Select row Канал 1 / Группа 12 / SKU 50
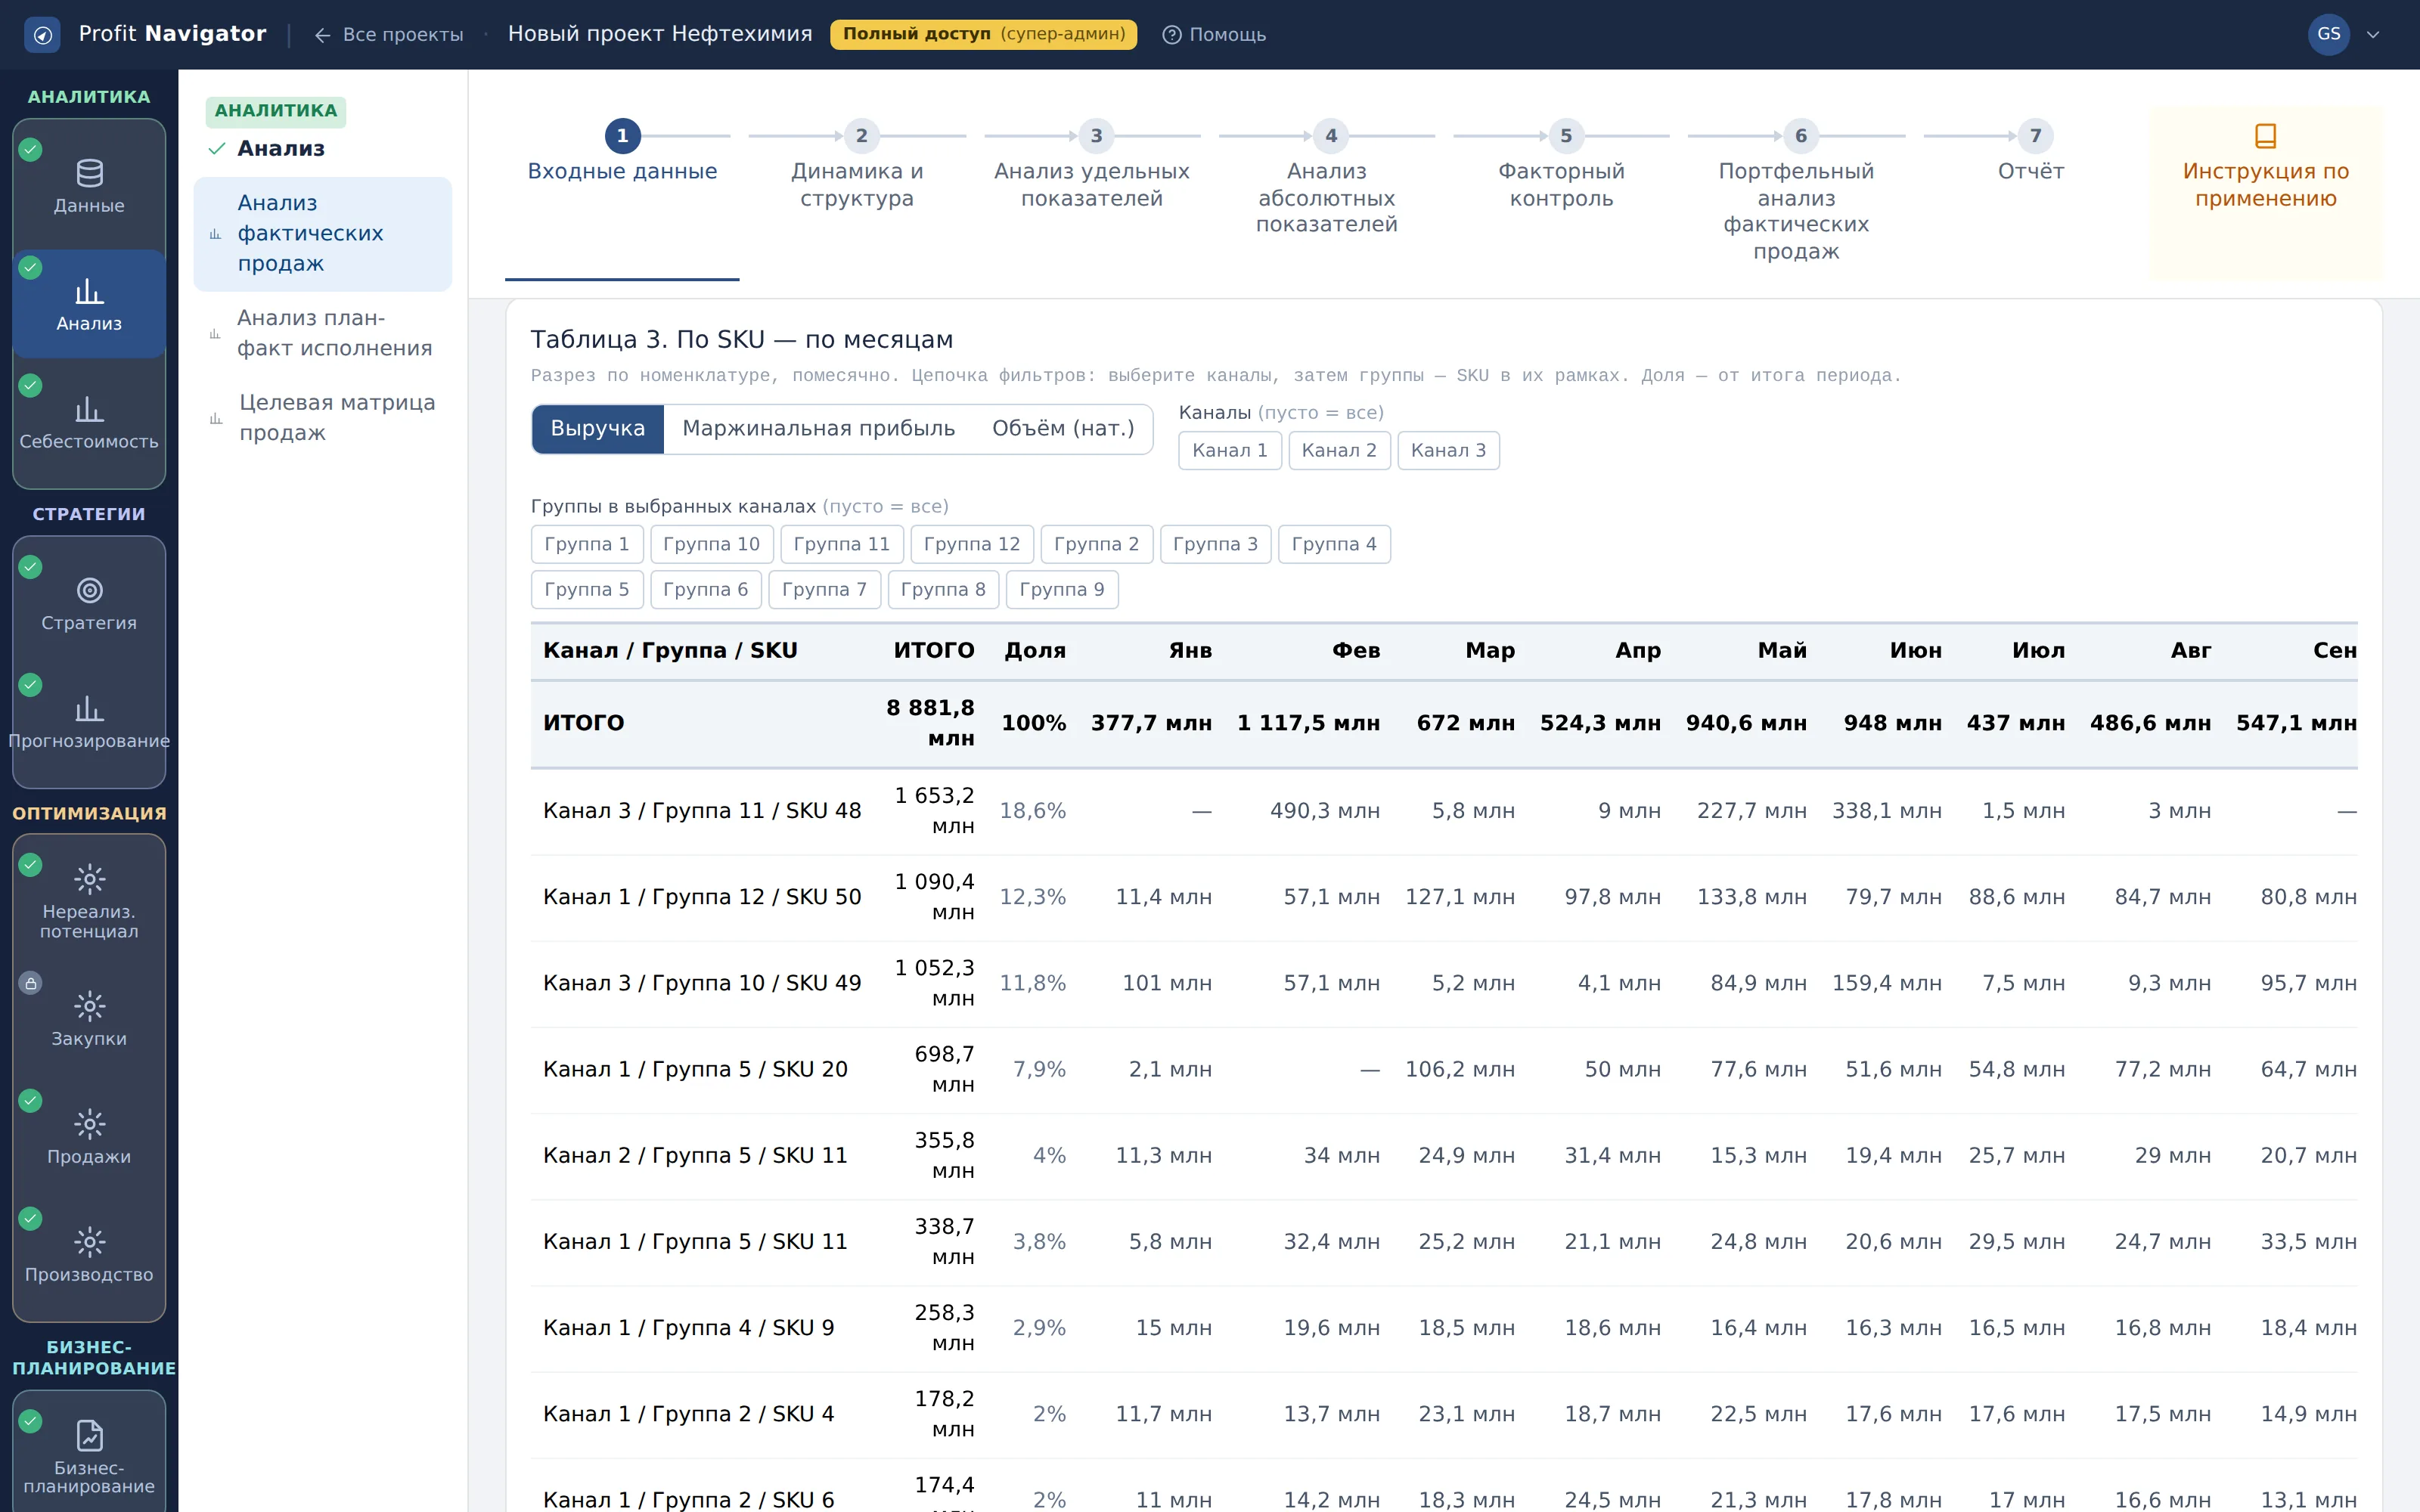 pos(1443,897)
